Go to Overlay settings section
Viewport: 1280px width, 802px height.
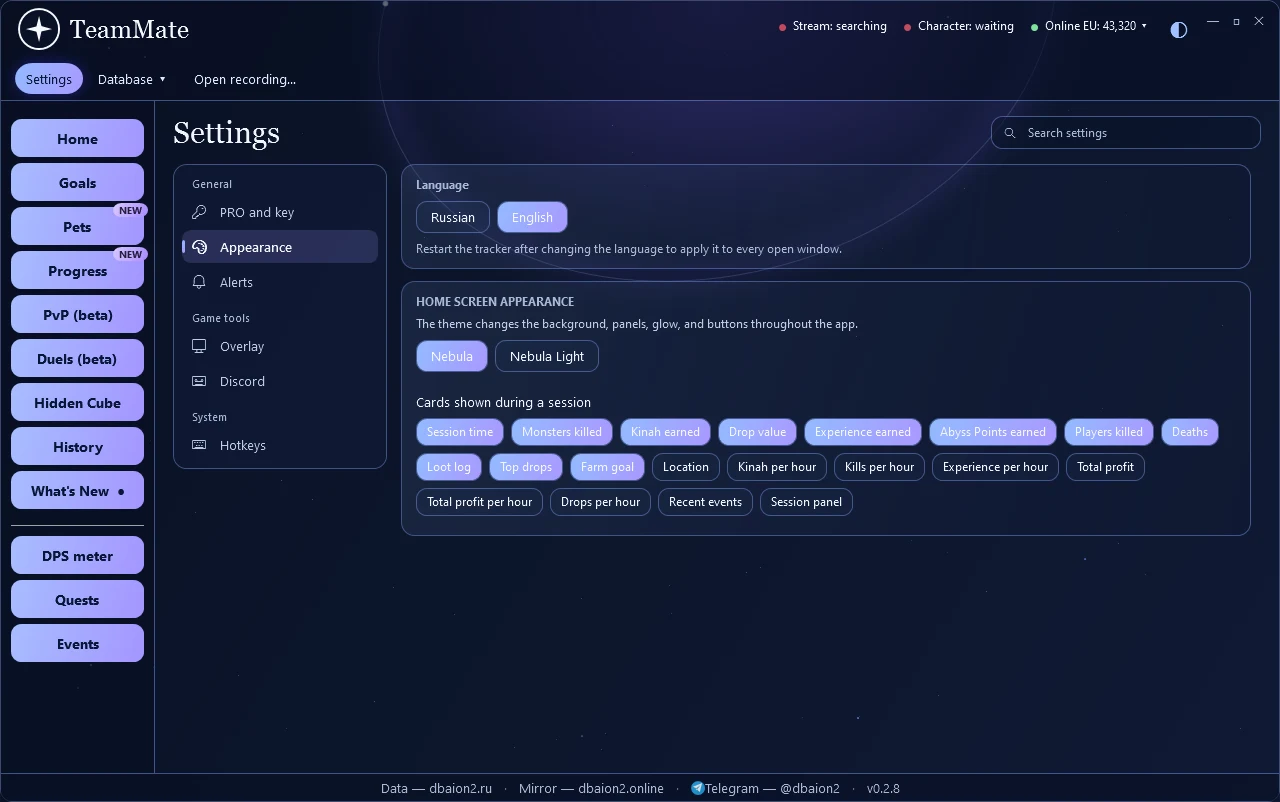tap(280, 346)
